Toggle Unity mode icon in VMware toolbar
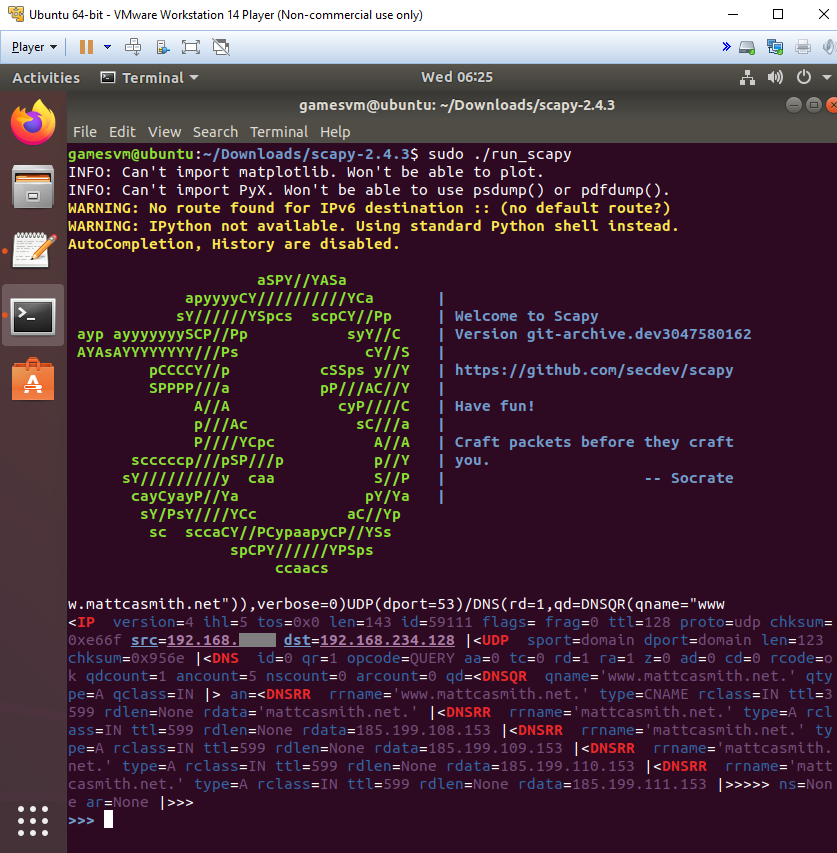The height and width of the screenshot is (853, 837). tap(221, 47)
